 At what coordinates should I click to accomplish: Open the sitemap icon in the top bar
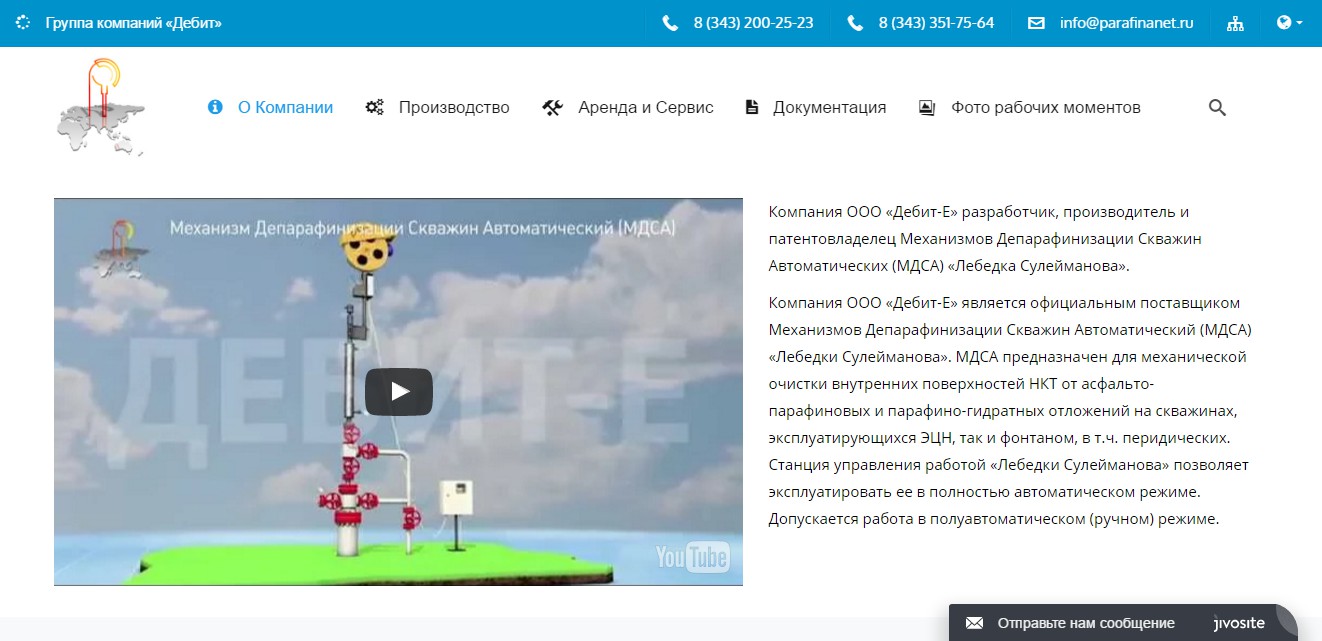point(1236,23)
